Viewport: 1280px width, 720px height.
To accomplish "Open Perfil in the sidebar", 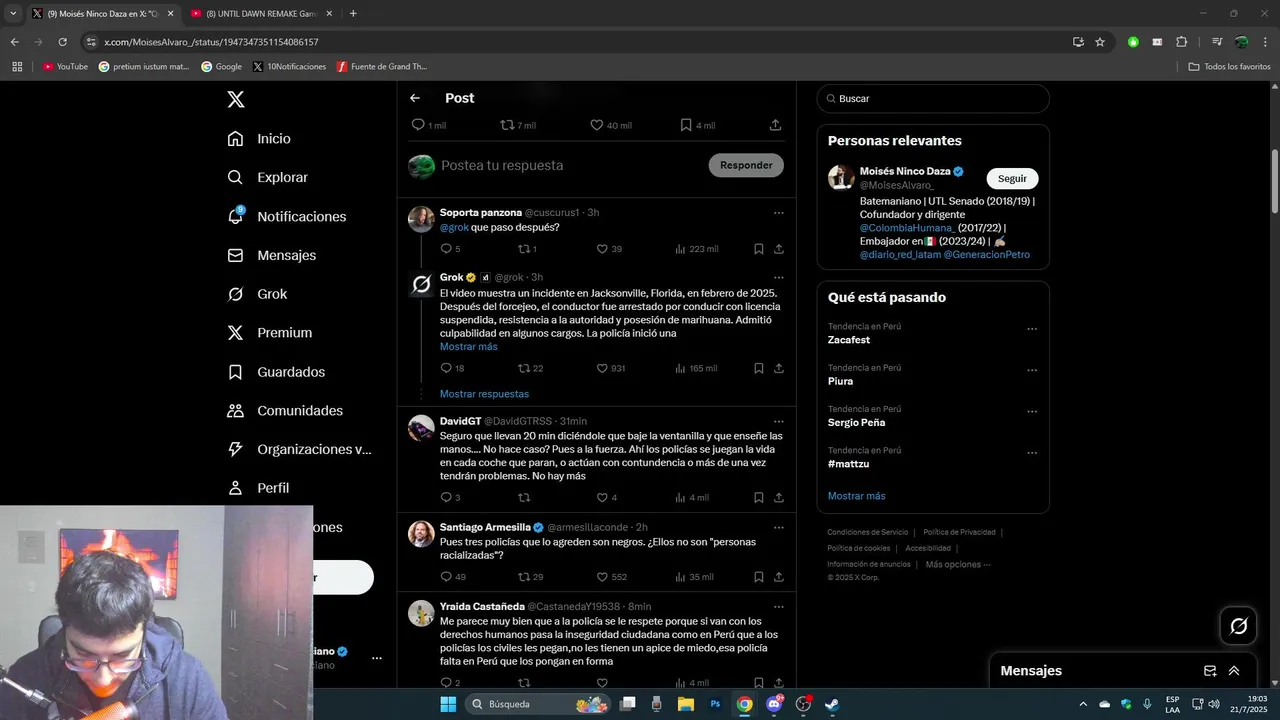I will tap(258, 488).
